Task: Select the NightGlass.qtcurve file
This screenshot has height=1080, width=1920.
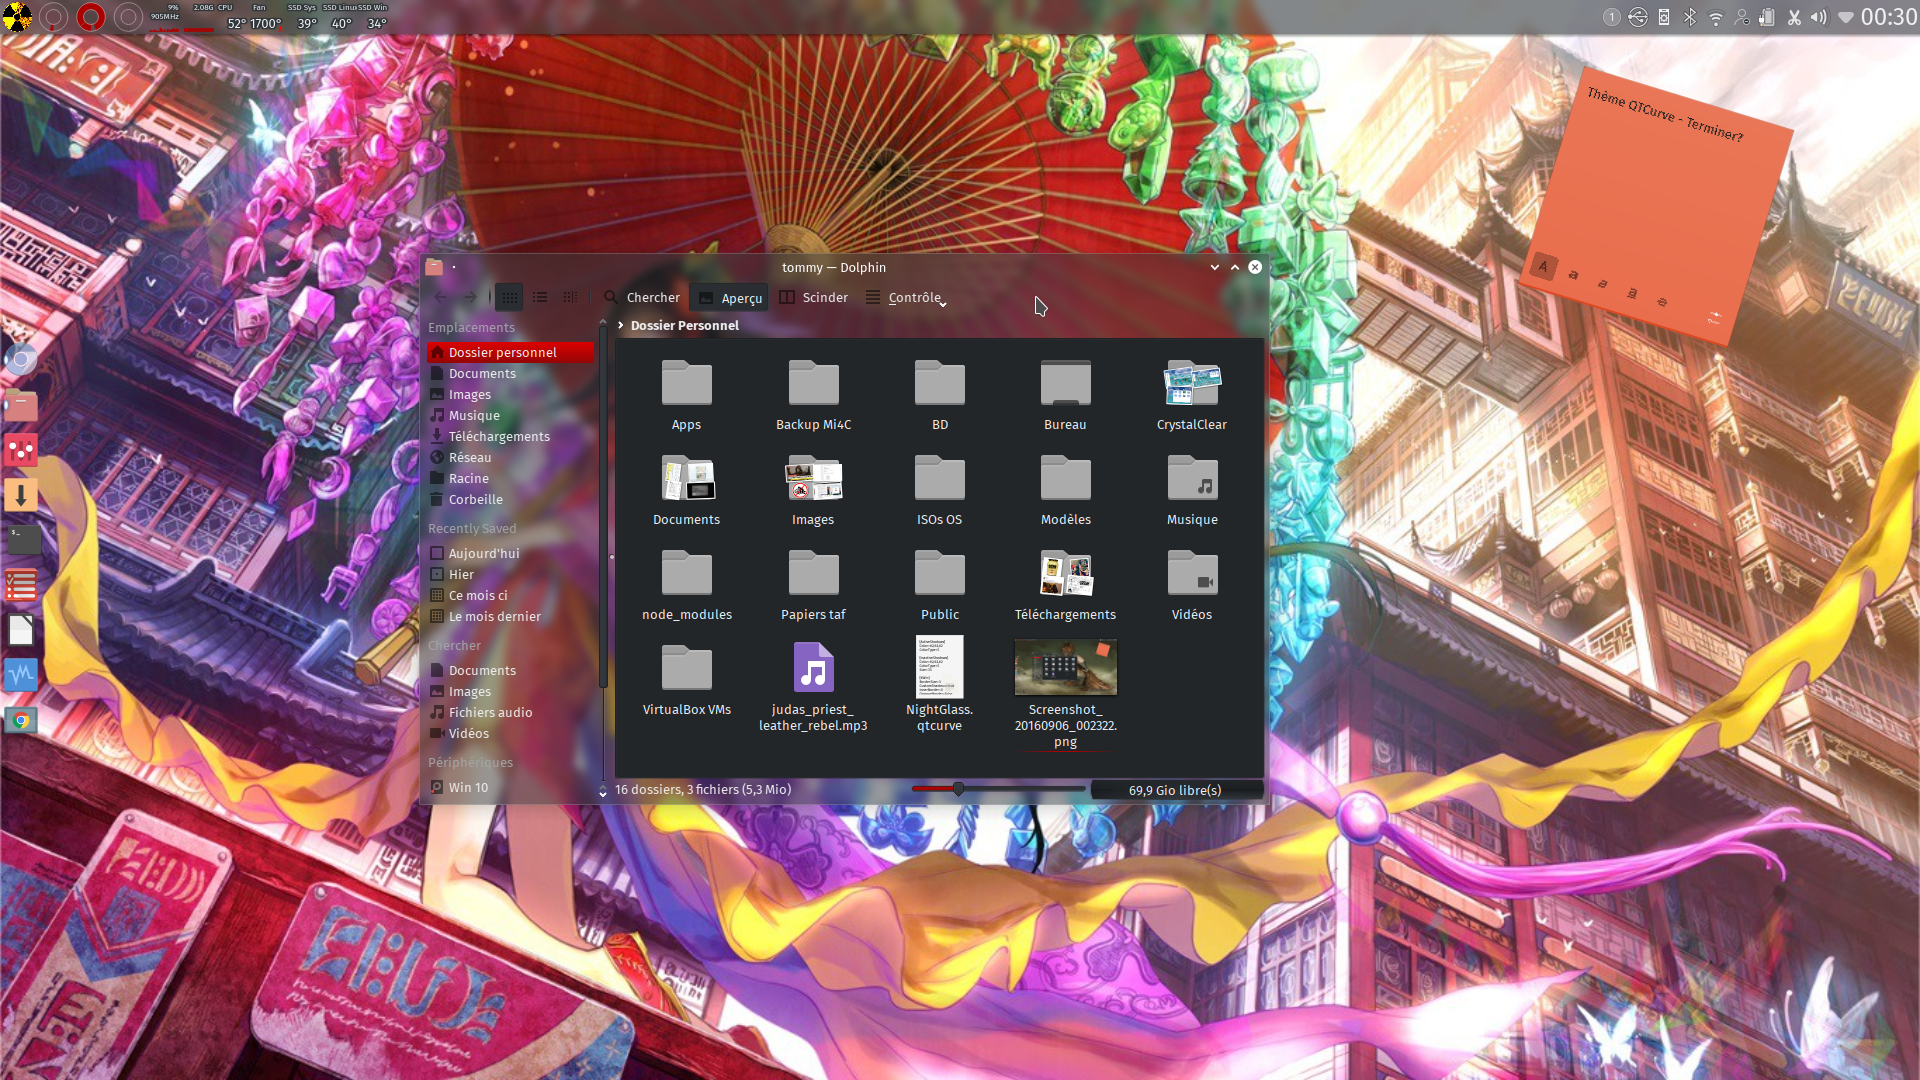Action: click(x=940, y=685)
